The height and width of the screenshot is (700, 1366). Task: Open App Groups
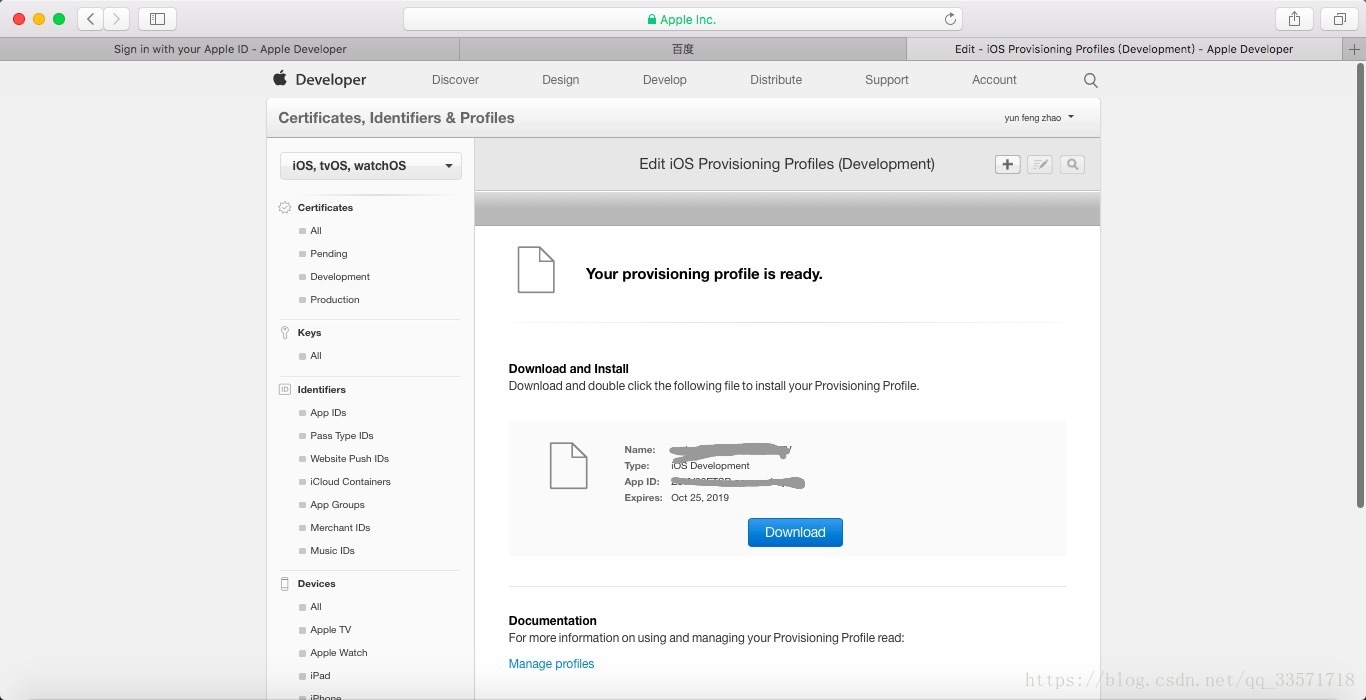(x=337, y=505)
